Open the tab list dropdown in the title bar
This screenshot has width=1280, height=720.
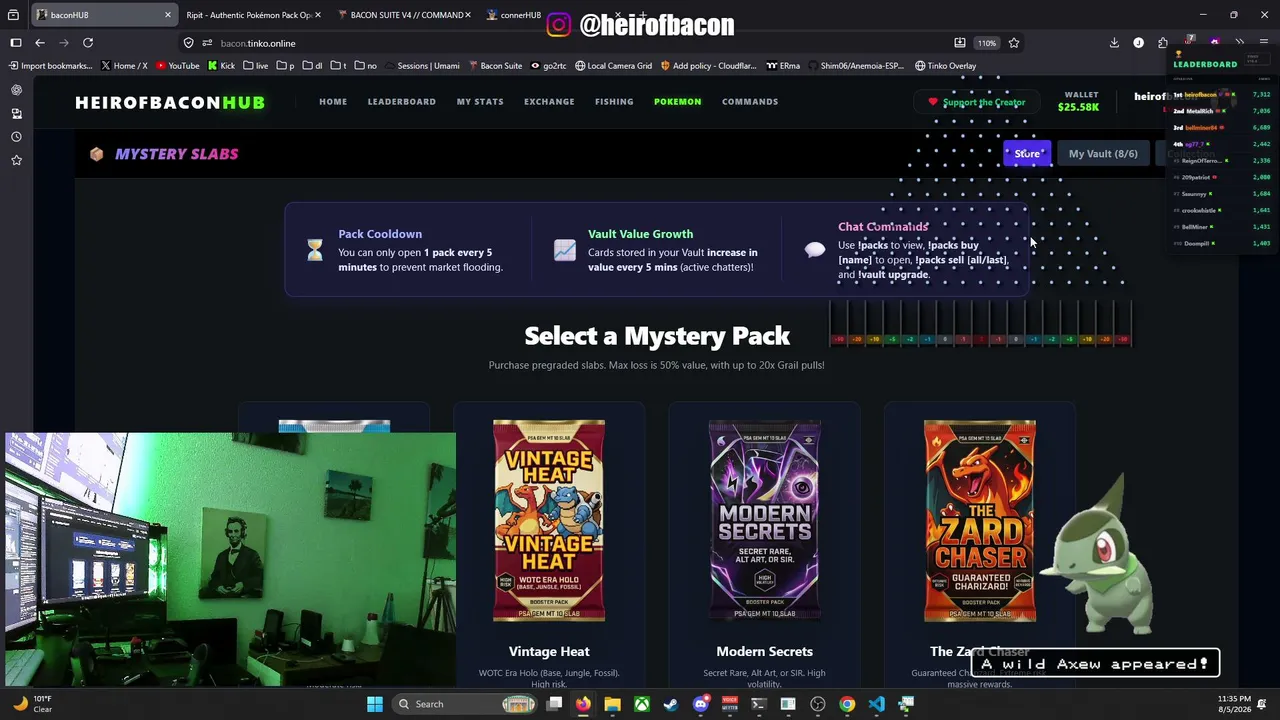pos(13,15)
